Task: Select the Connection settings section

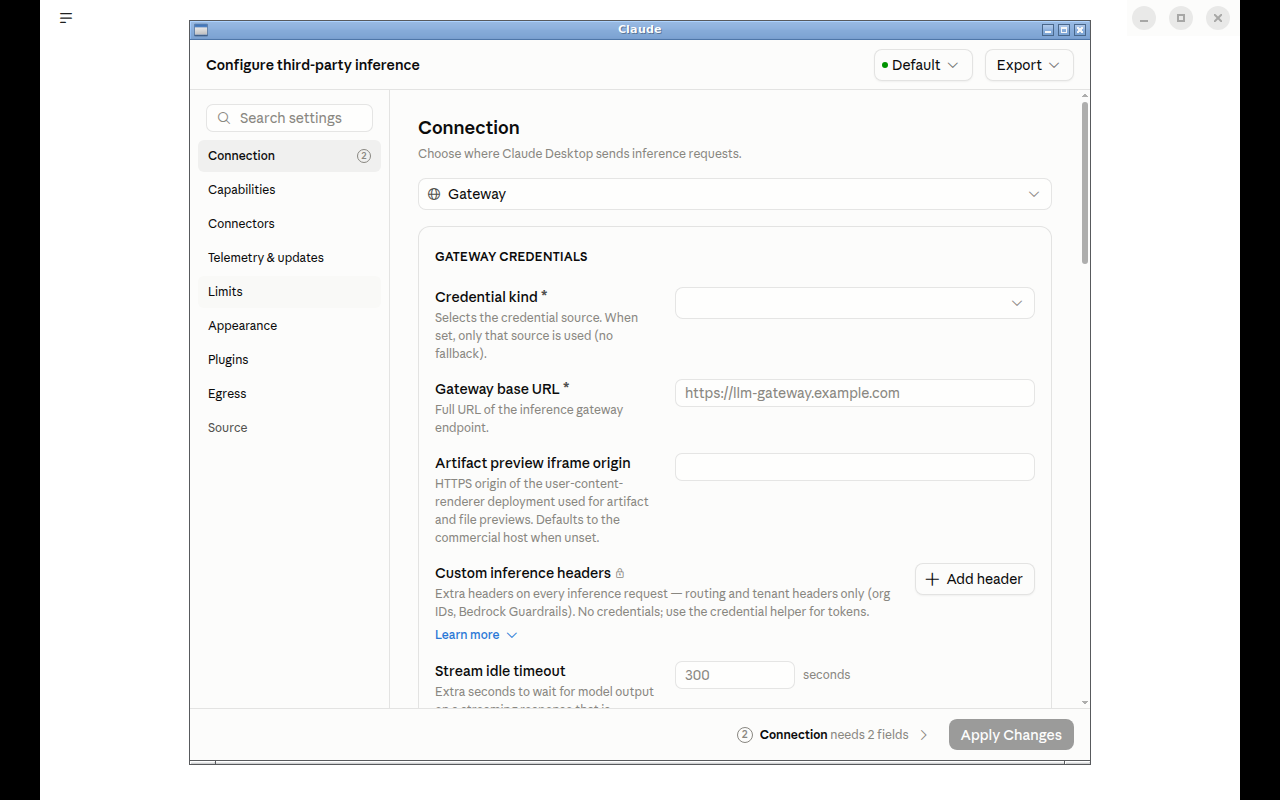Action: tap(289, 156)
